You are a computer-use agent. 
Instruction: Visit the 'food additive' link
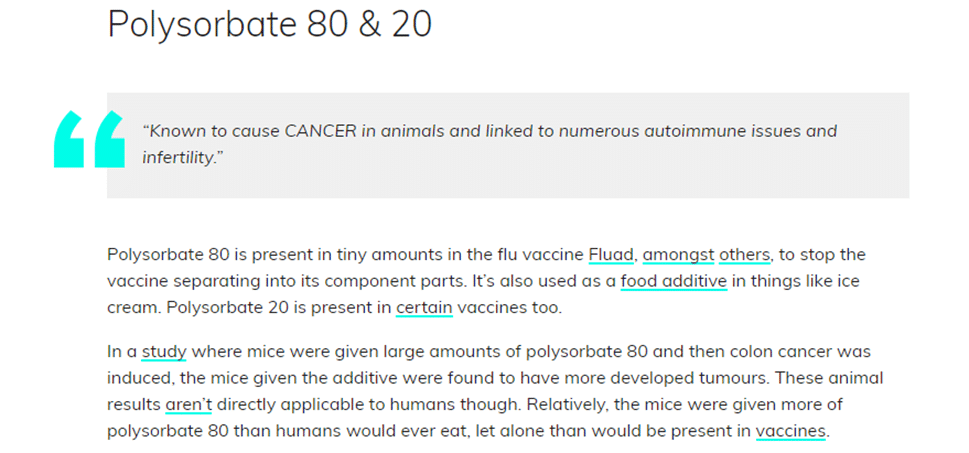tap(674, 281)
